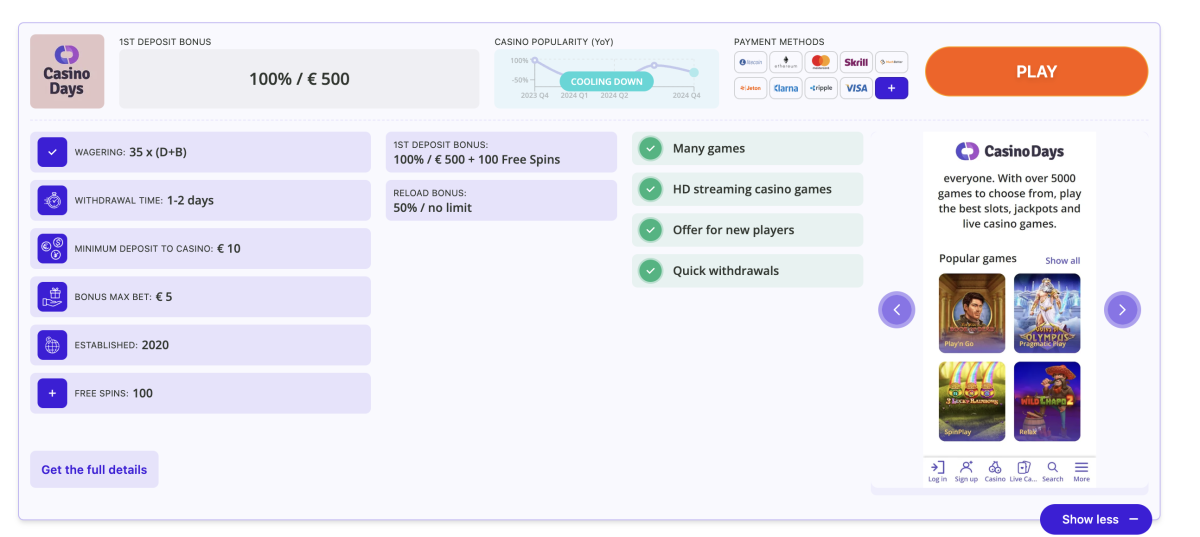Select the Klarna payment icon
1200x537 pixels.
(x=786, y=88)
